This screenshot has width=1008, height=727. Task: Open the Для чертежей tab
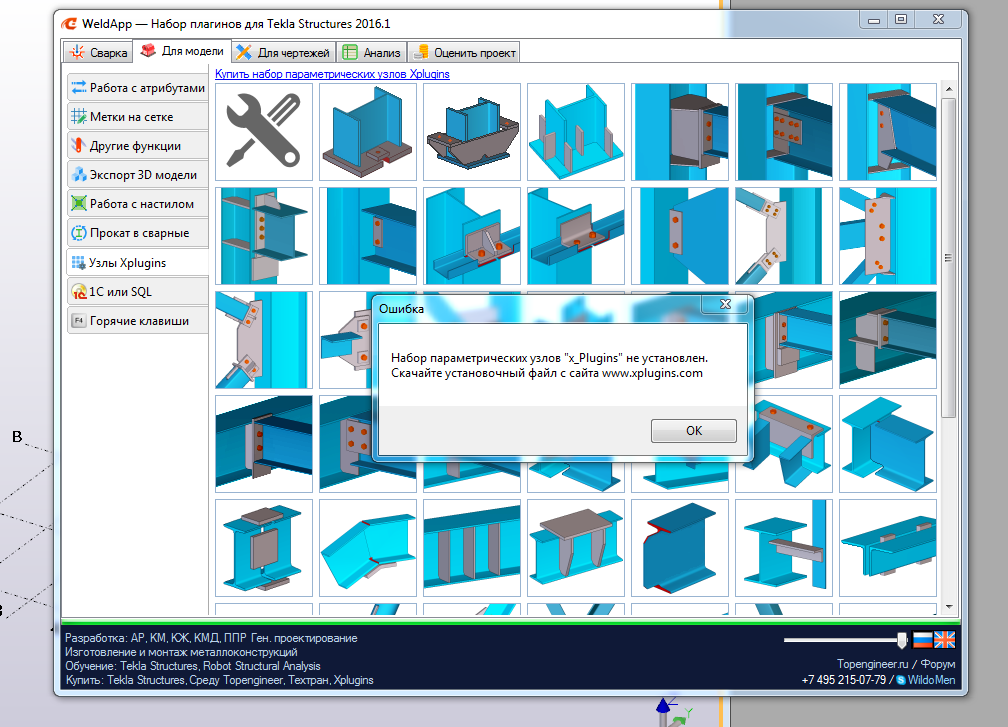click(282, 53)
